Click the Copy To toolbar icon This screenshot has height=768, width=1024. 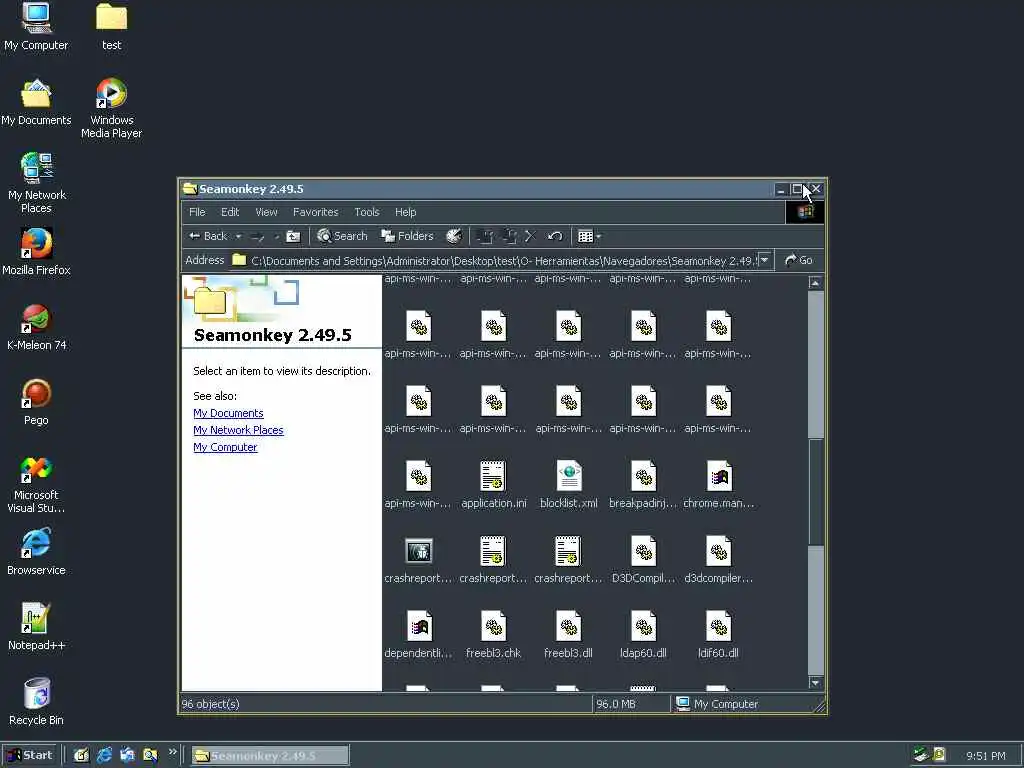click(509, 236)
